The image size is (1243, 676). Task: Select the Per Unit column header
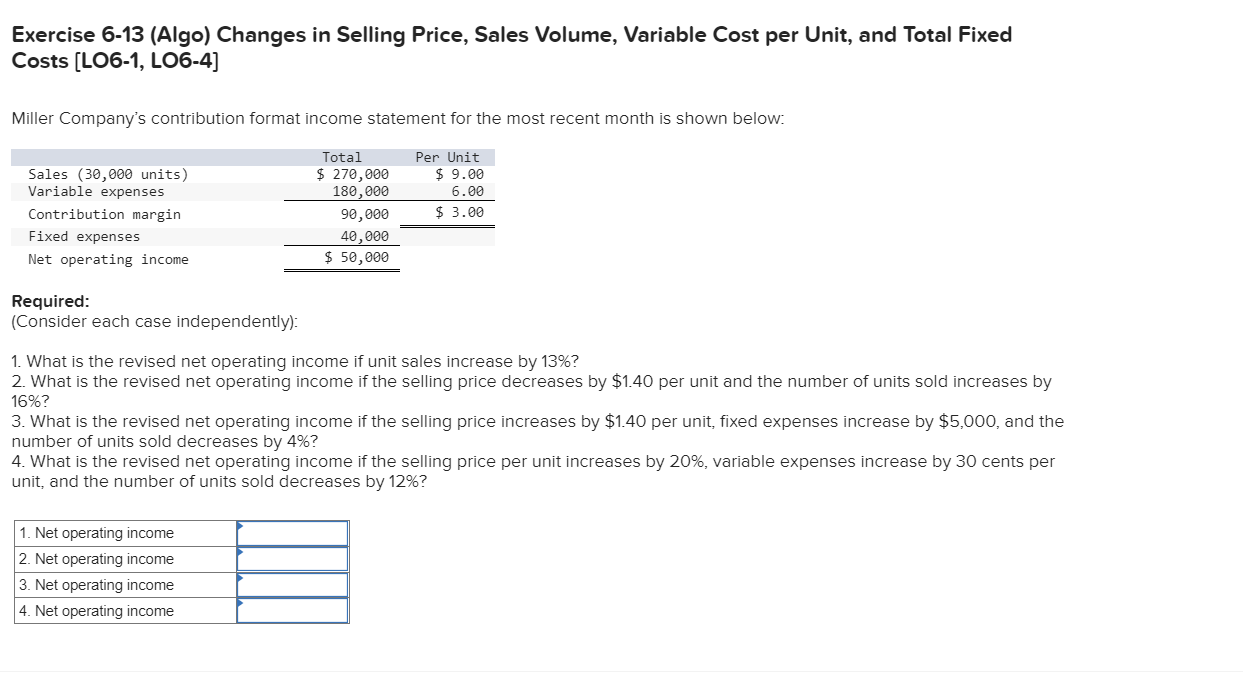pos(447,156)
